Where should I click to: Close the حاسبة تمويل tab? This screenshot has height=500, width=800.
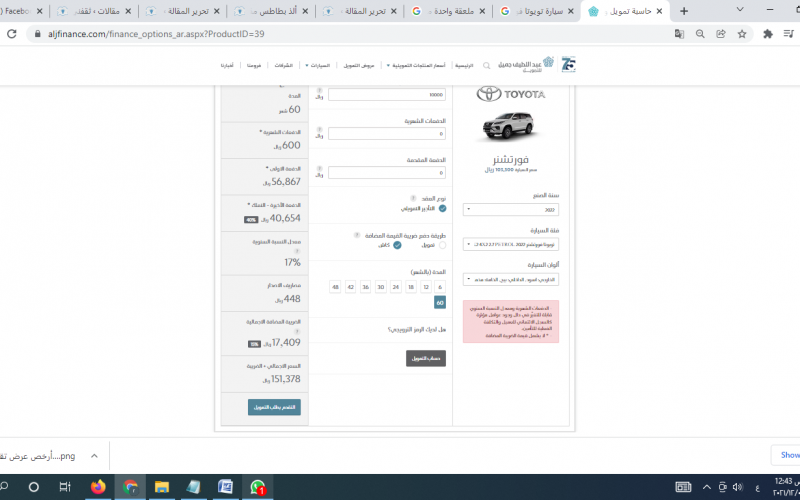coord(659,11)
